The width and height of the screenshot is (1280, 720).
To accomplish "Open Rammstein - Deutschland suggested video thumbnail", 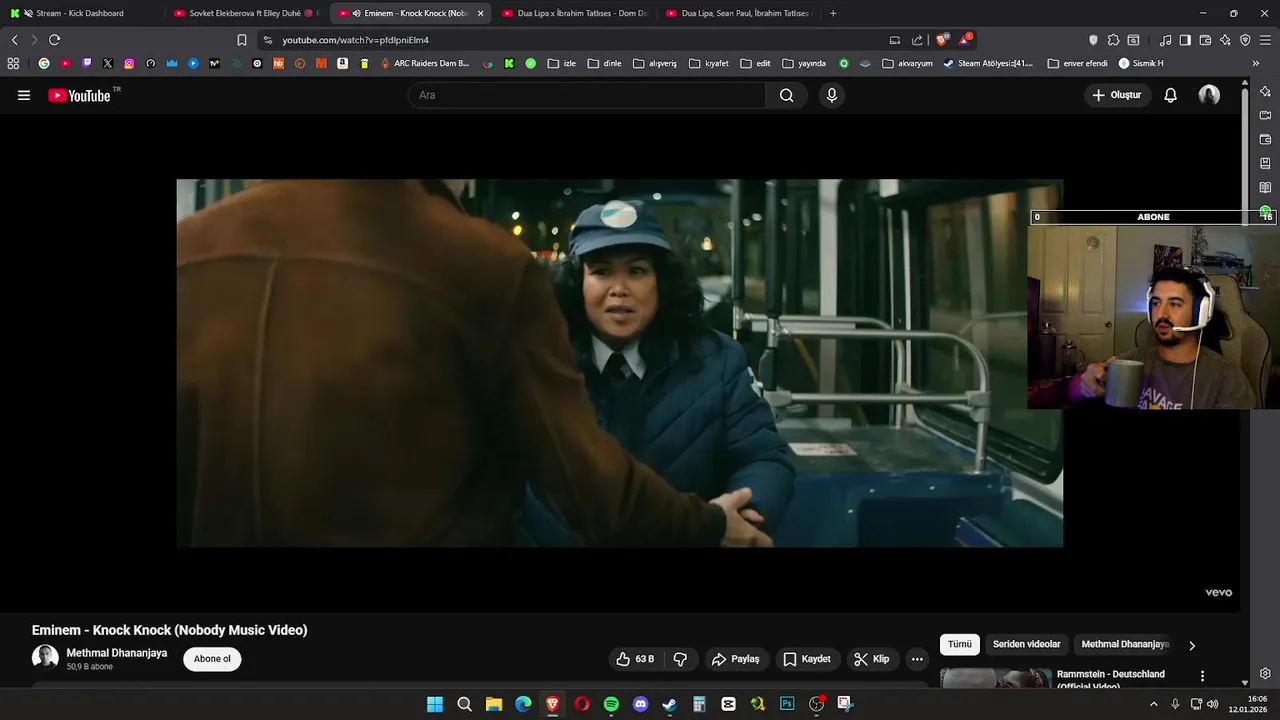I will [x=996, y=678].
